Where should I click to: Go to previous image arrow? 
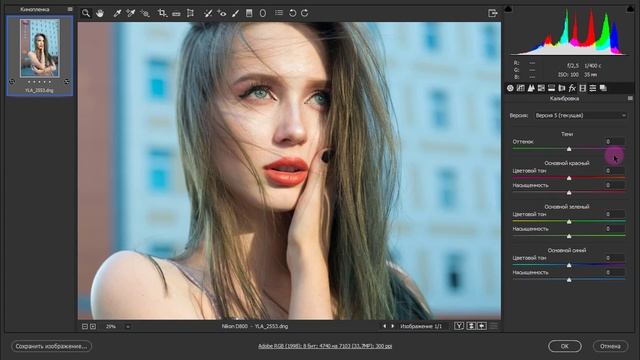[384, 326]
